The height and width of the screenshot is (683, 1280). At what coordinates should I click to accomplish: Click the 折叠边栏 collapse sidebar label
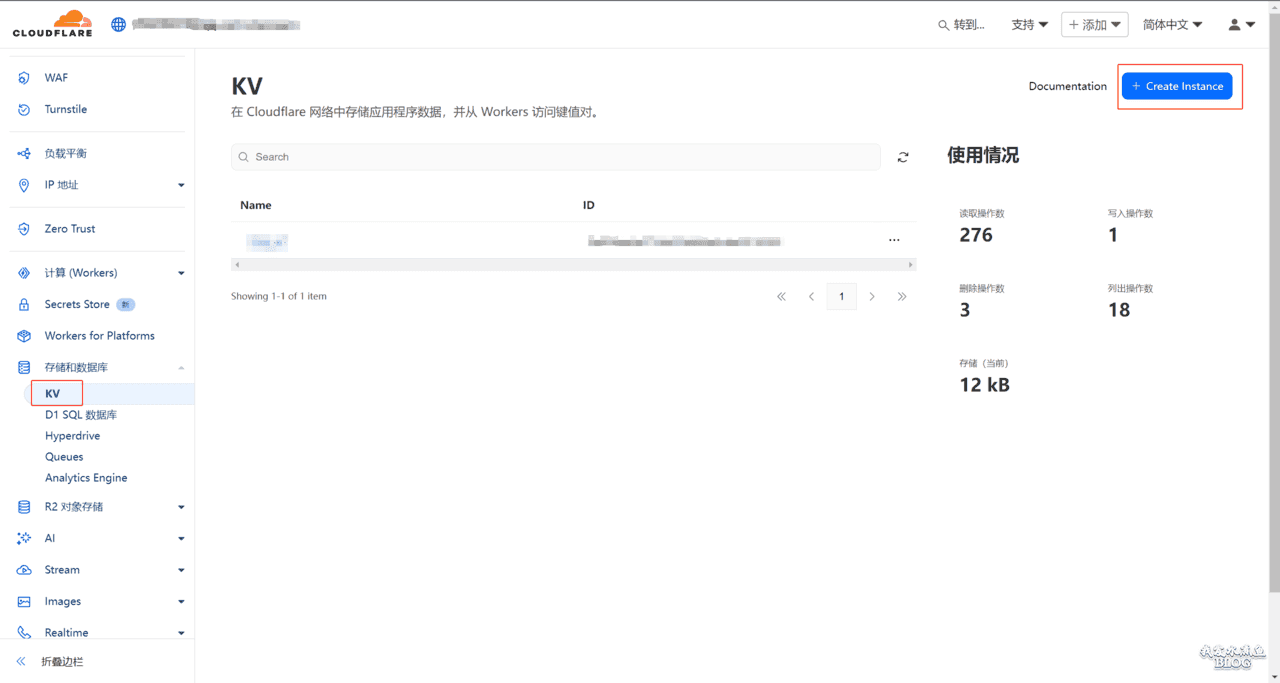pyautogui.click(x=62, y=662)
